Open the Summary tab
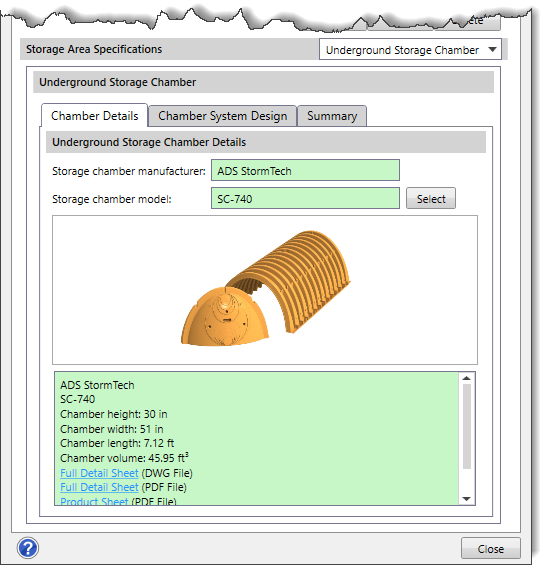This screenshot has width=547, height=565. point(332,116)
